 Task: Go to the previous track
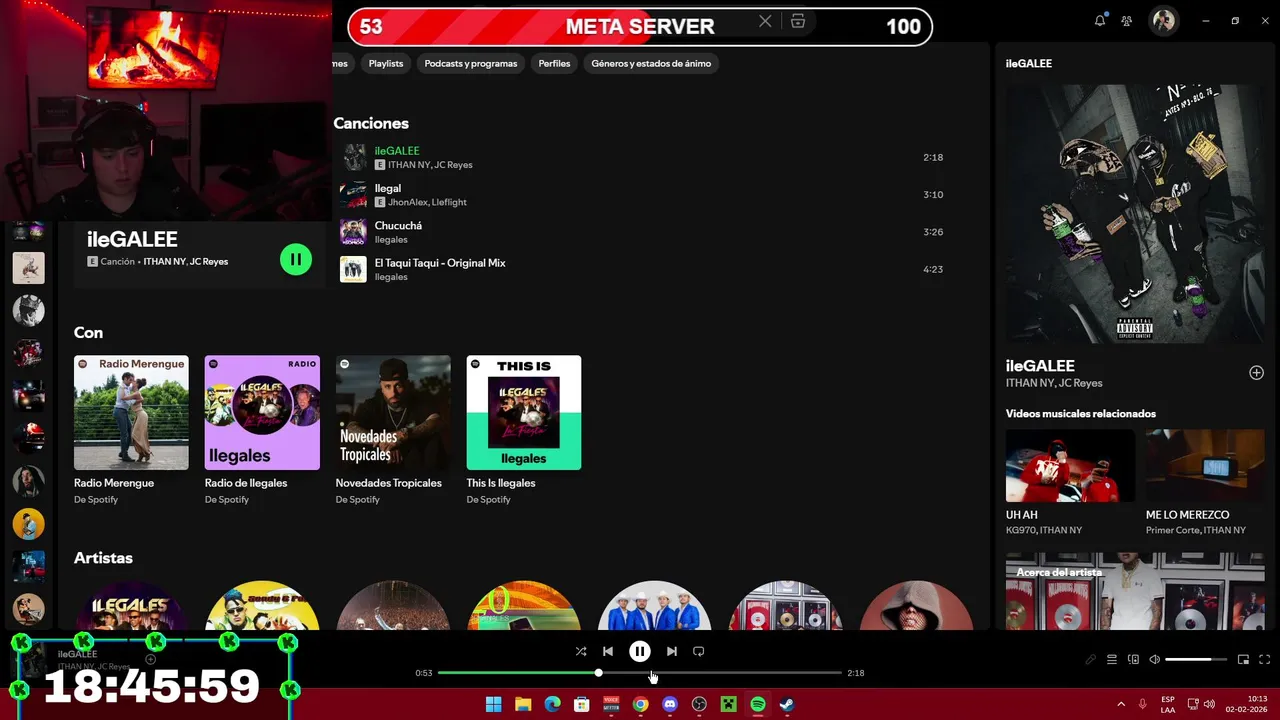[607, 651]
